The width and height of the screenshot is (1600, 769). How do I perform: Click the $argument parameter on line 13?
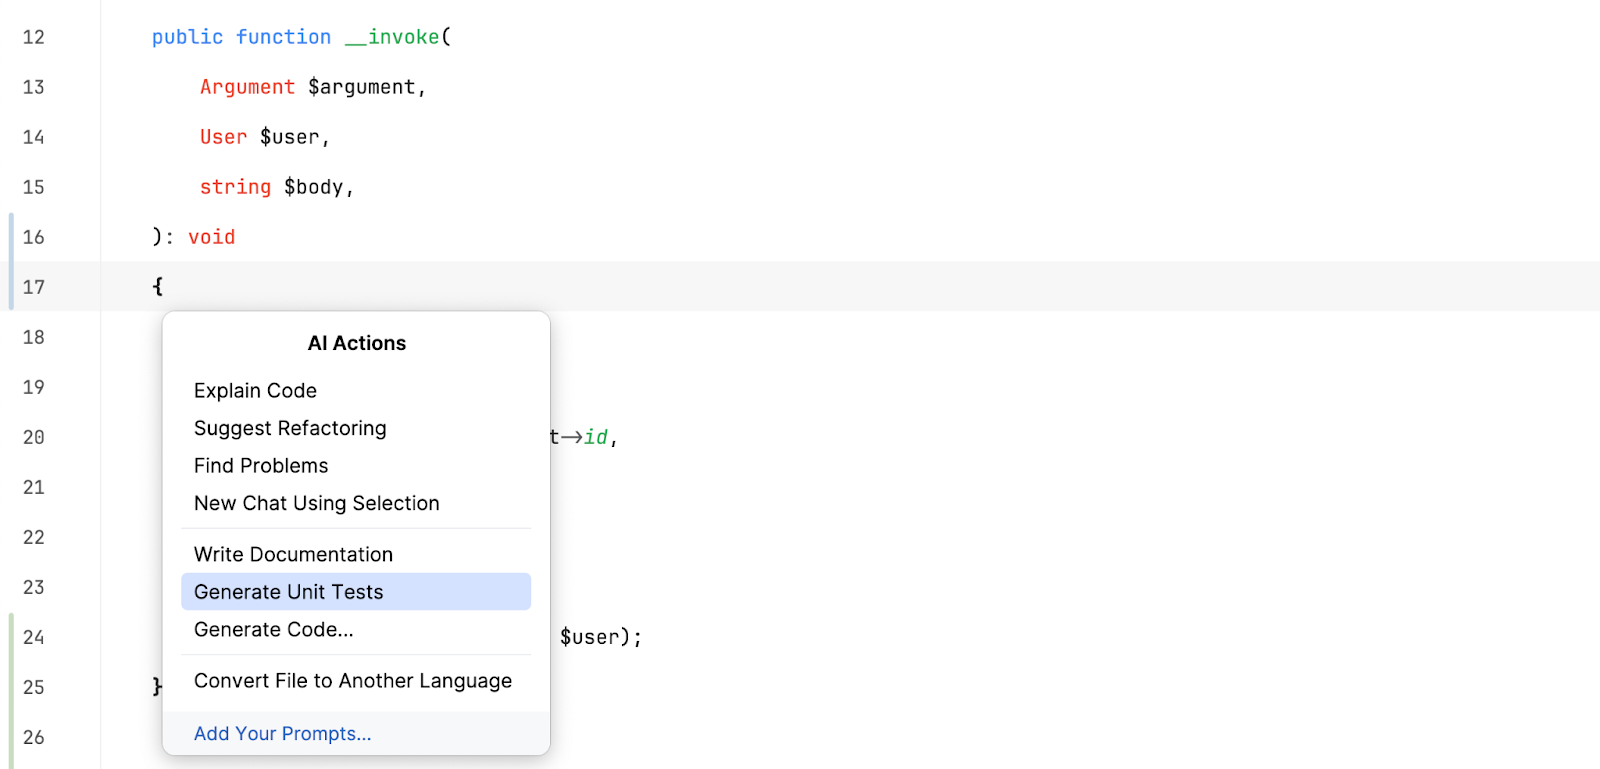point(361,87)
